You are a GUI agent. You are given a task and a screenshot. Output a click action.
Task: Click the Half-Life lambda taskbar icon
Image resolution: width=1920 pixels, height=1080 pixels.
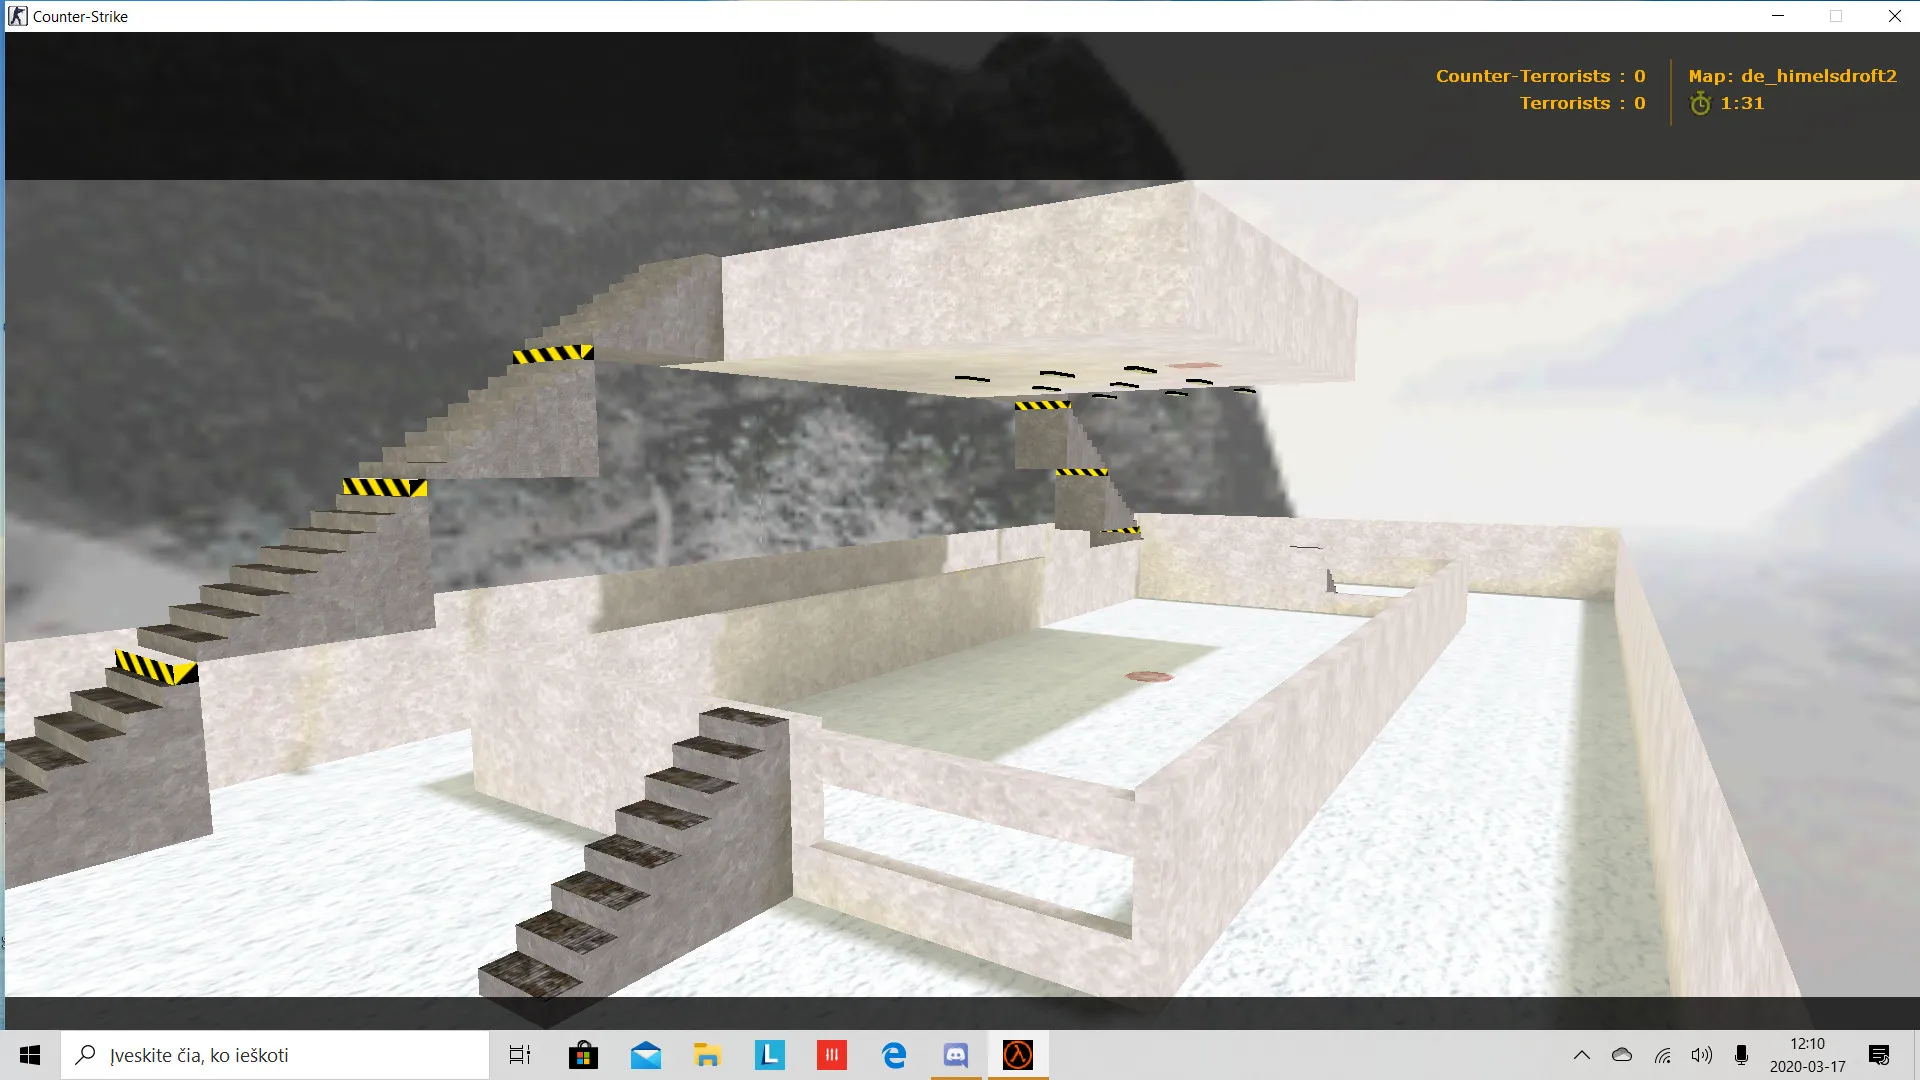(1018, 1055)
